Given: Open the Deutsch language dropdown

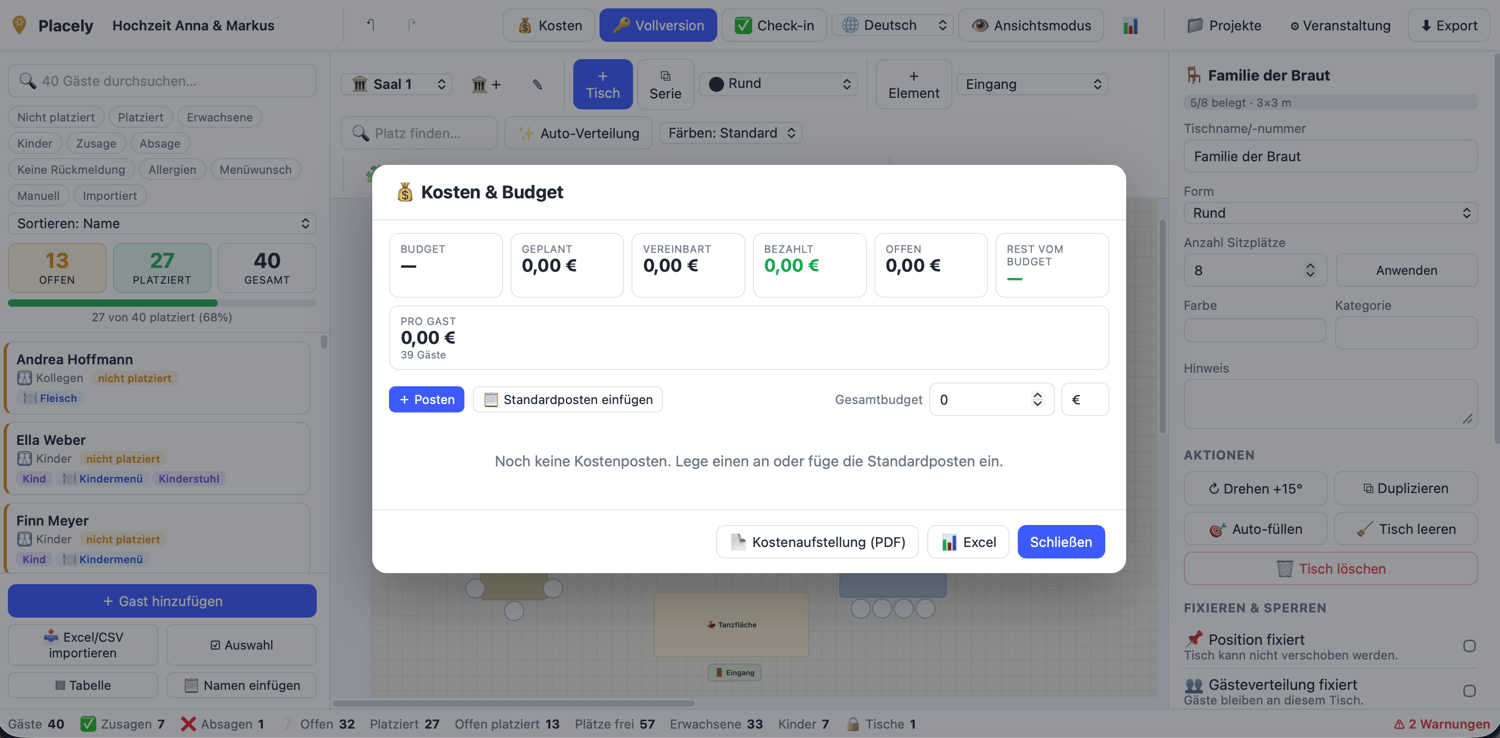Looking at the screenshot, I should [x=893, y=25].
